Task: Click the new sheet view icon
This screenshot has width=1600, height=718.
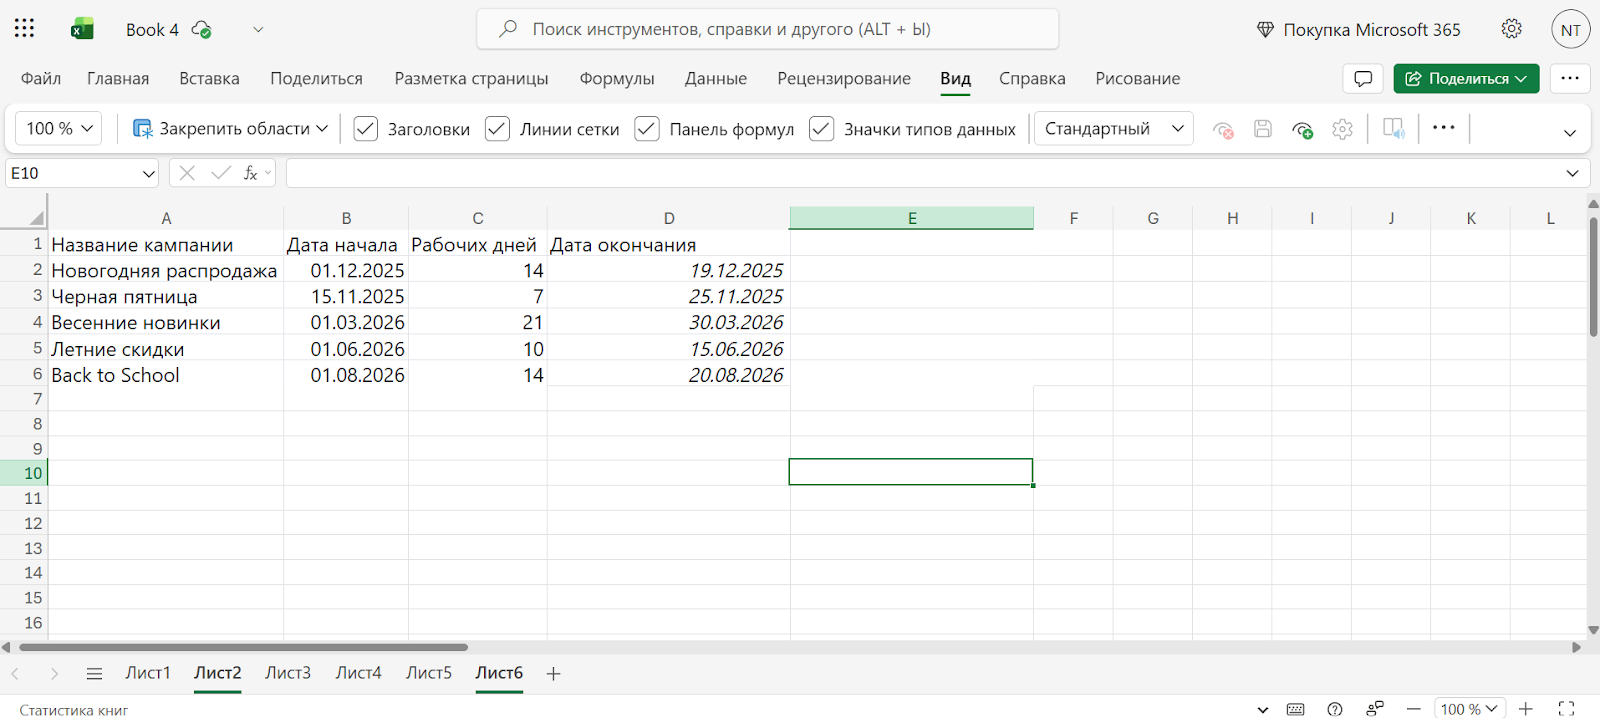Action: click(x=1302, y=129)
